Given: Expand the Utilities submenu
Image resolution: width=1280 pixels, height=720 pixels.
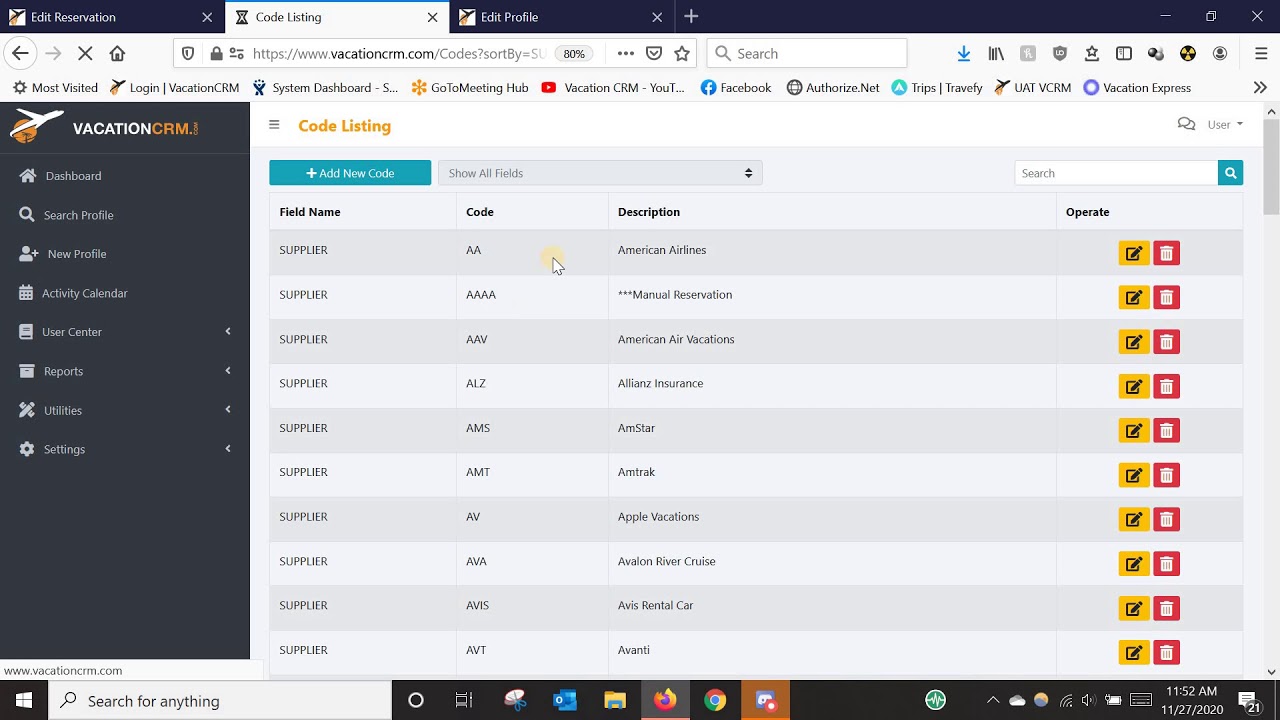Looking at the screenshot, I should pos(124,410).
